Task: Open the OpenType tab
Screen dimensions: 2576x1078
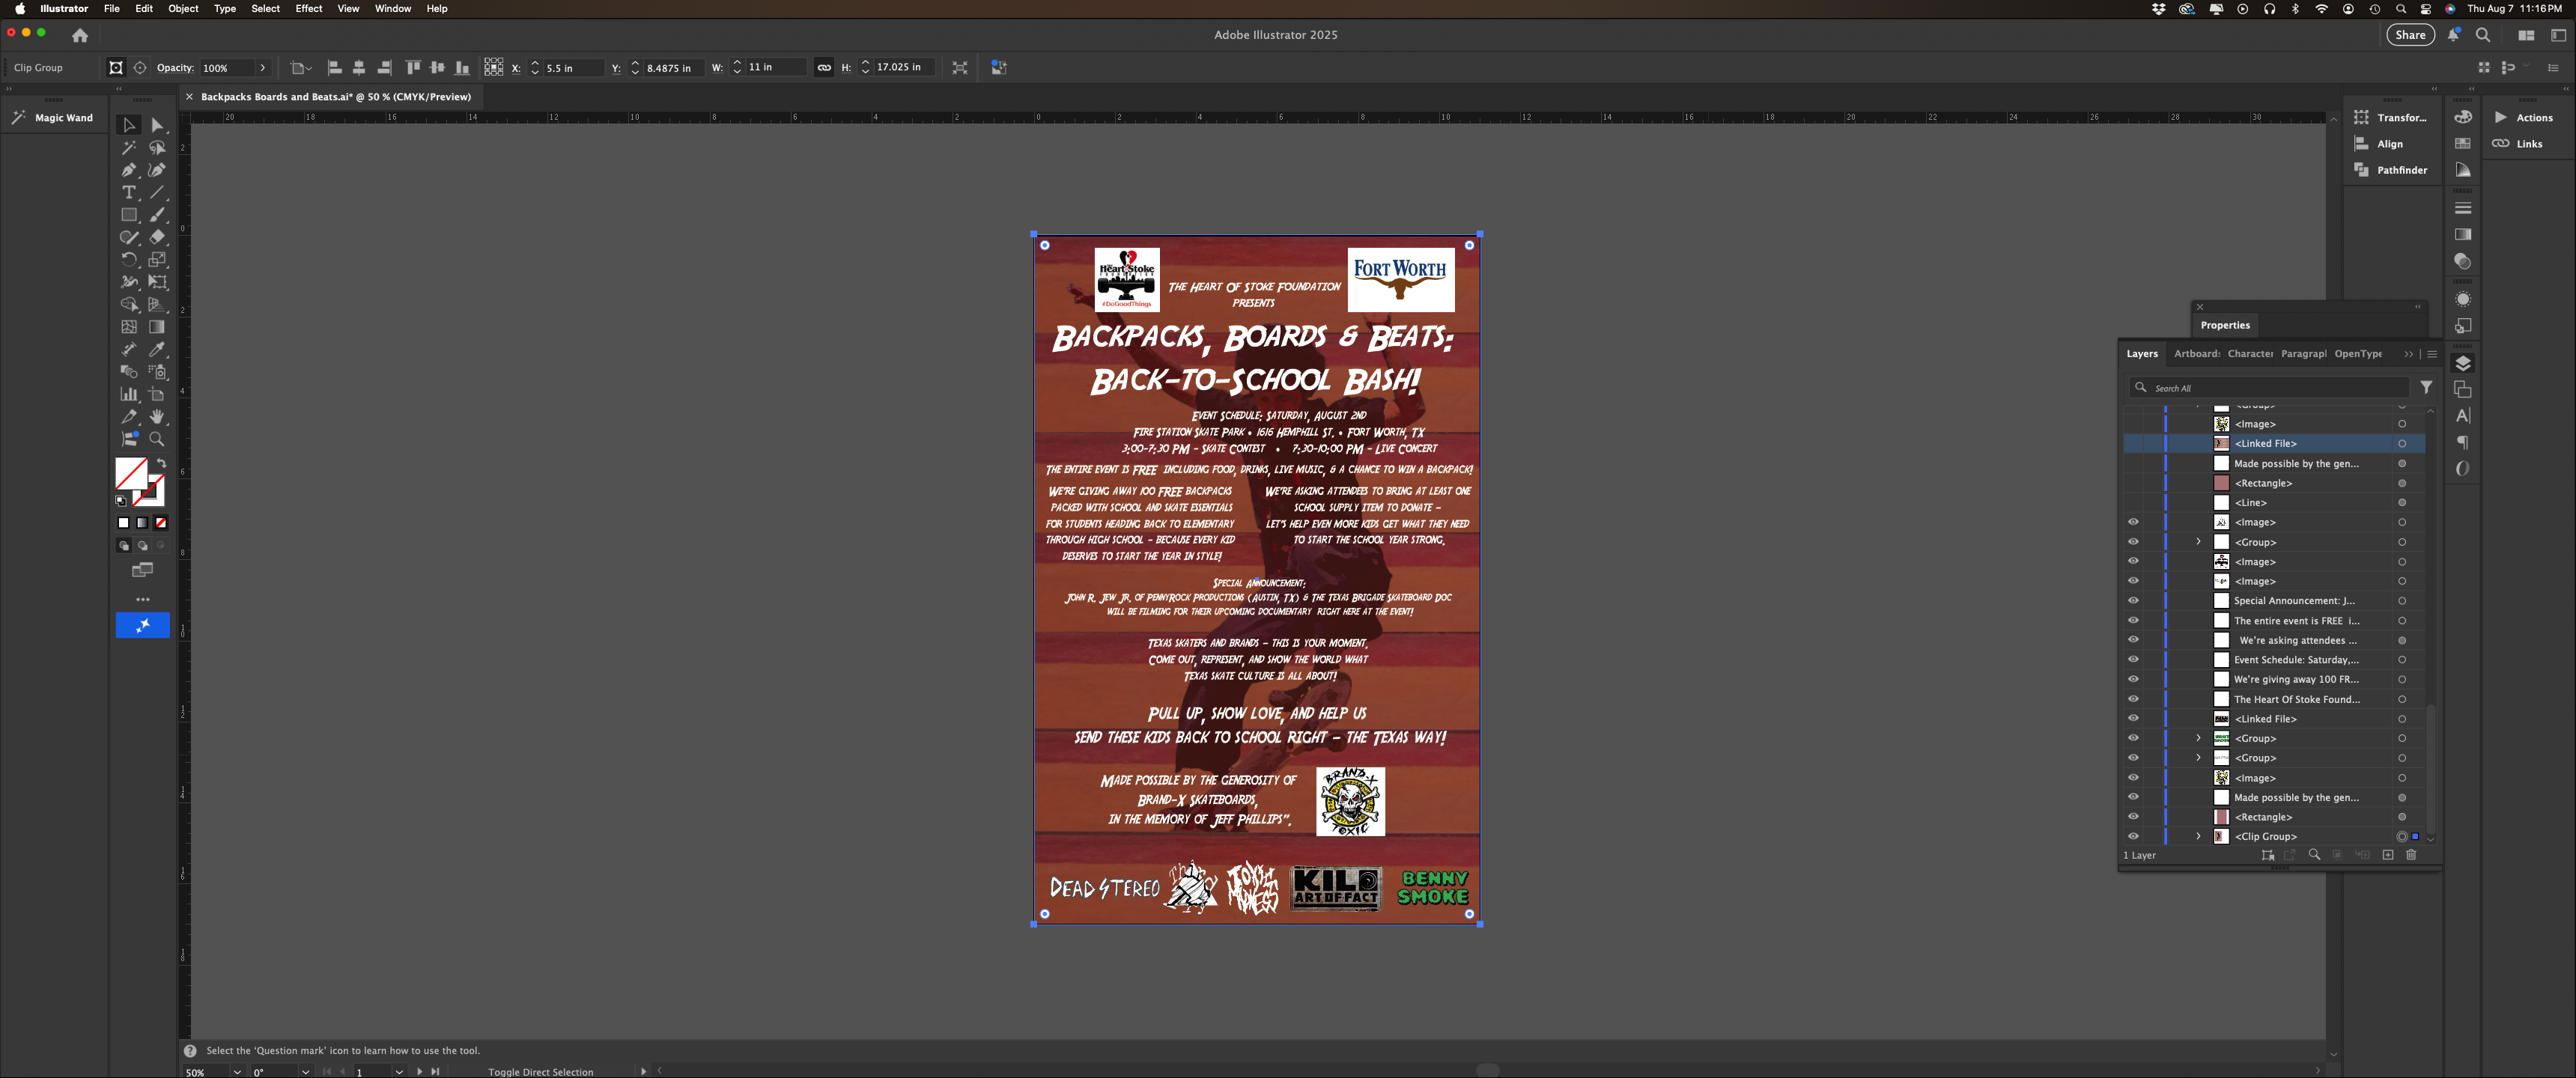Action: 2358,354
